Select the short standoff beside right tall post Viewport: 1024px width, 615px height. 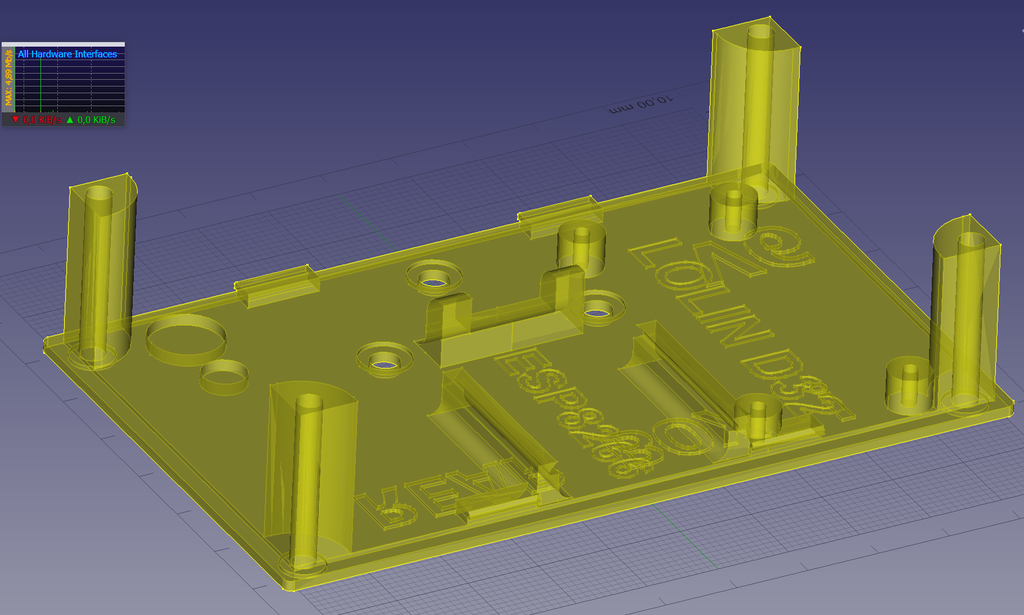(908, 385)
